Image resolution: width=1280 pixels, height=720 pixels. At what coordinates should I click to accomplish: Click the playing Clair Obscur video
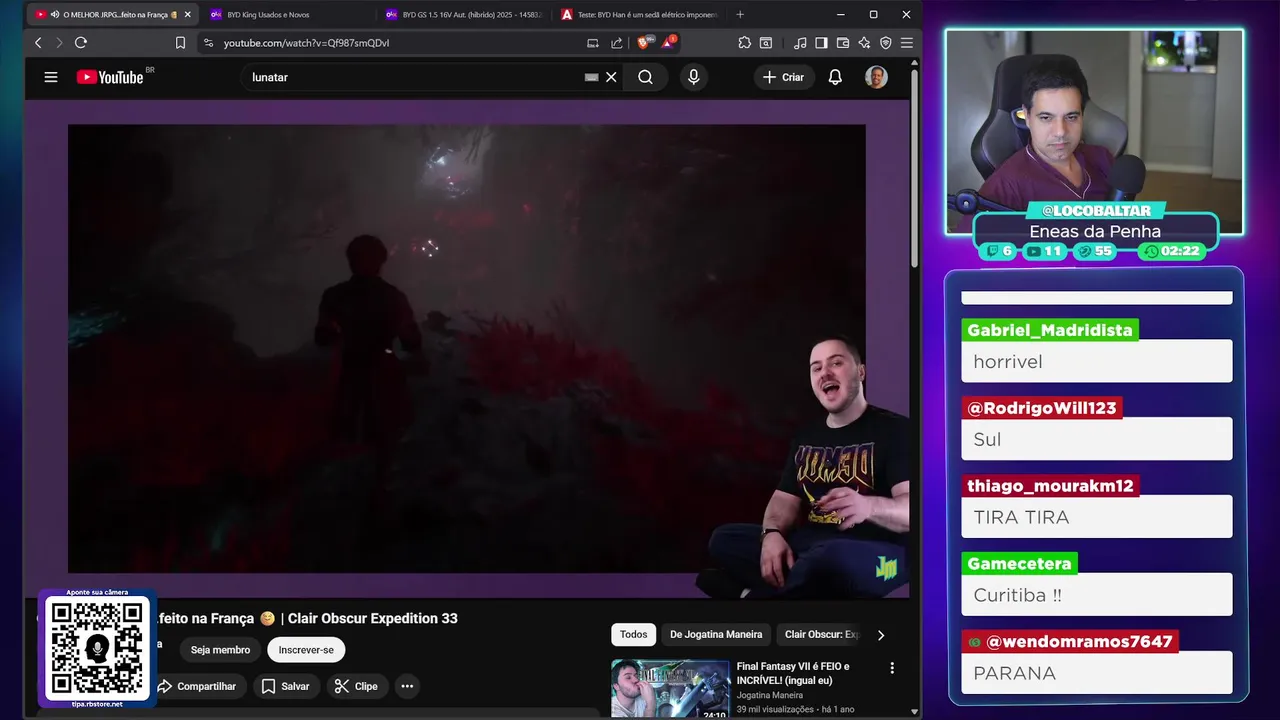[466, 348]
